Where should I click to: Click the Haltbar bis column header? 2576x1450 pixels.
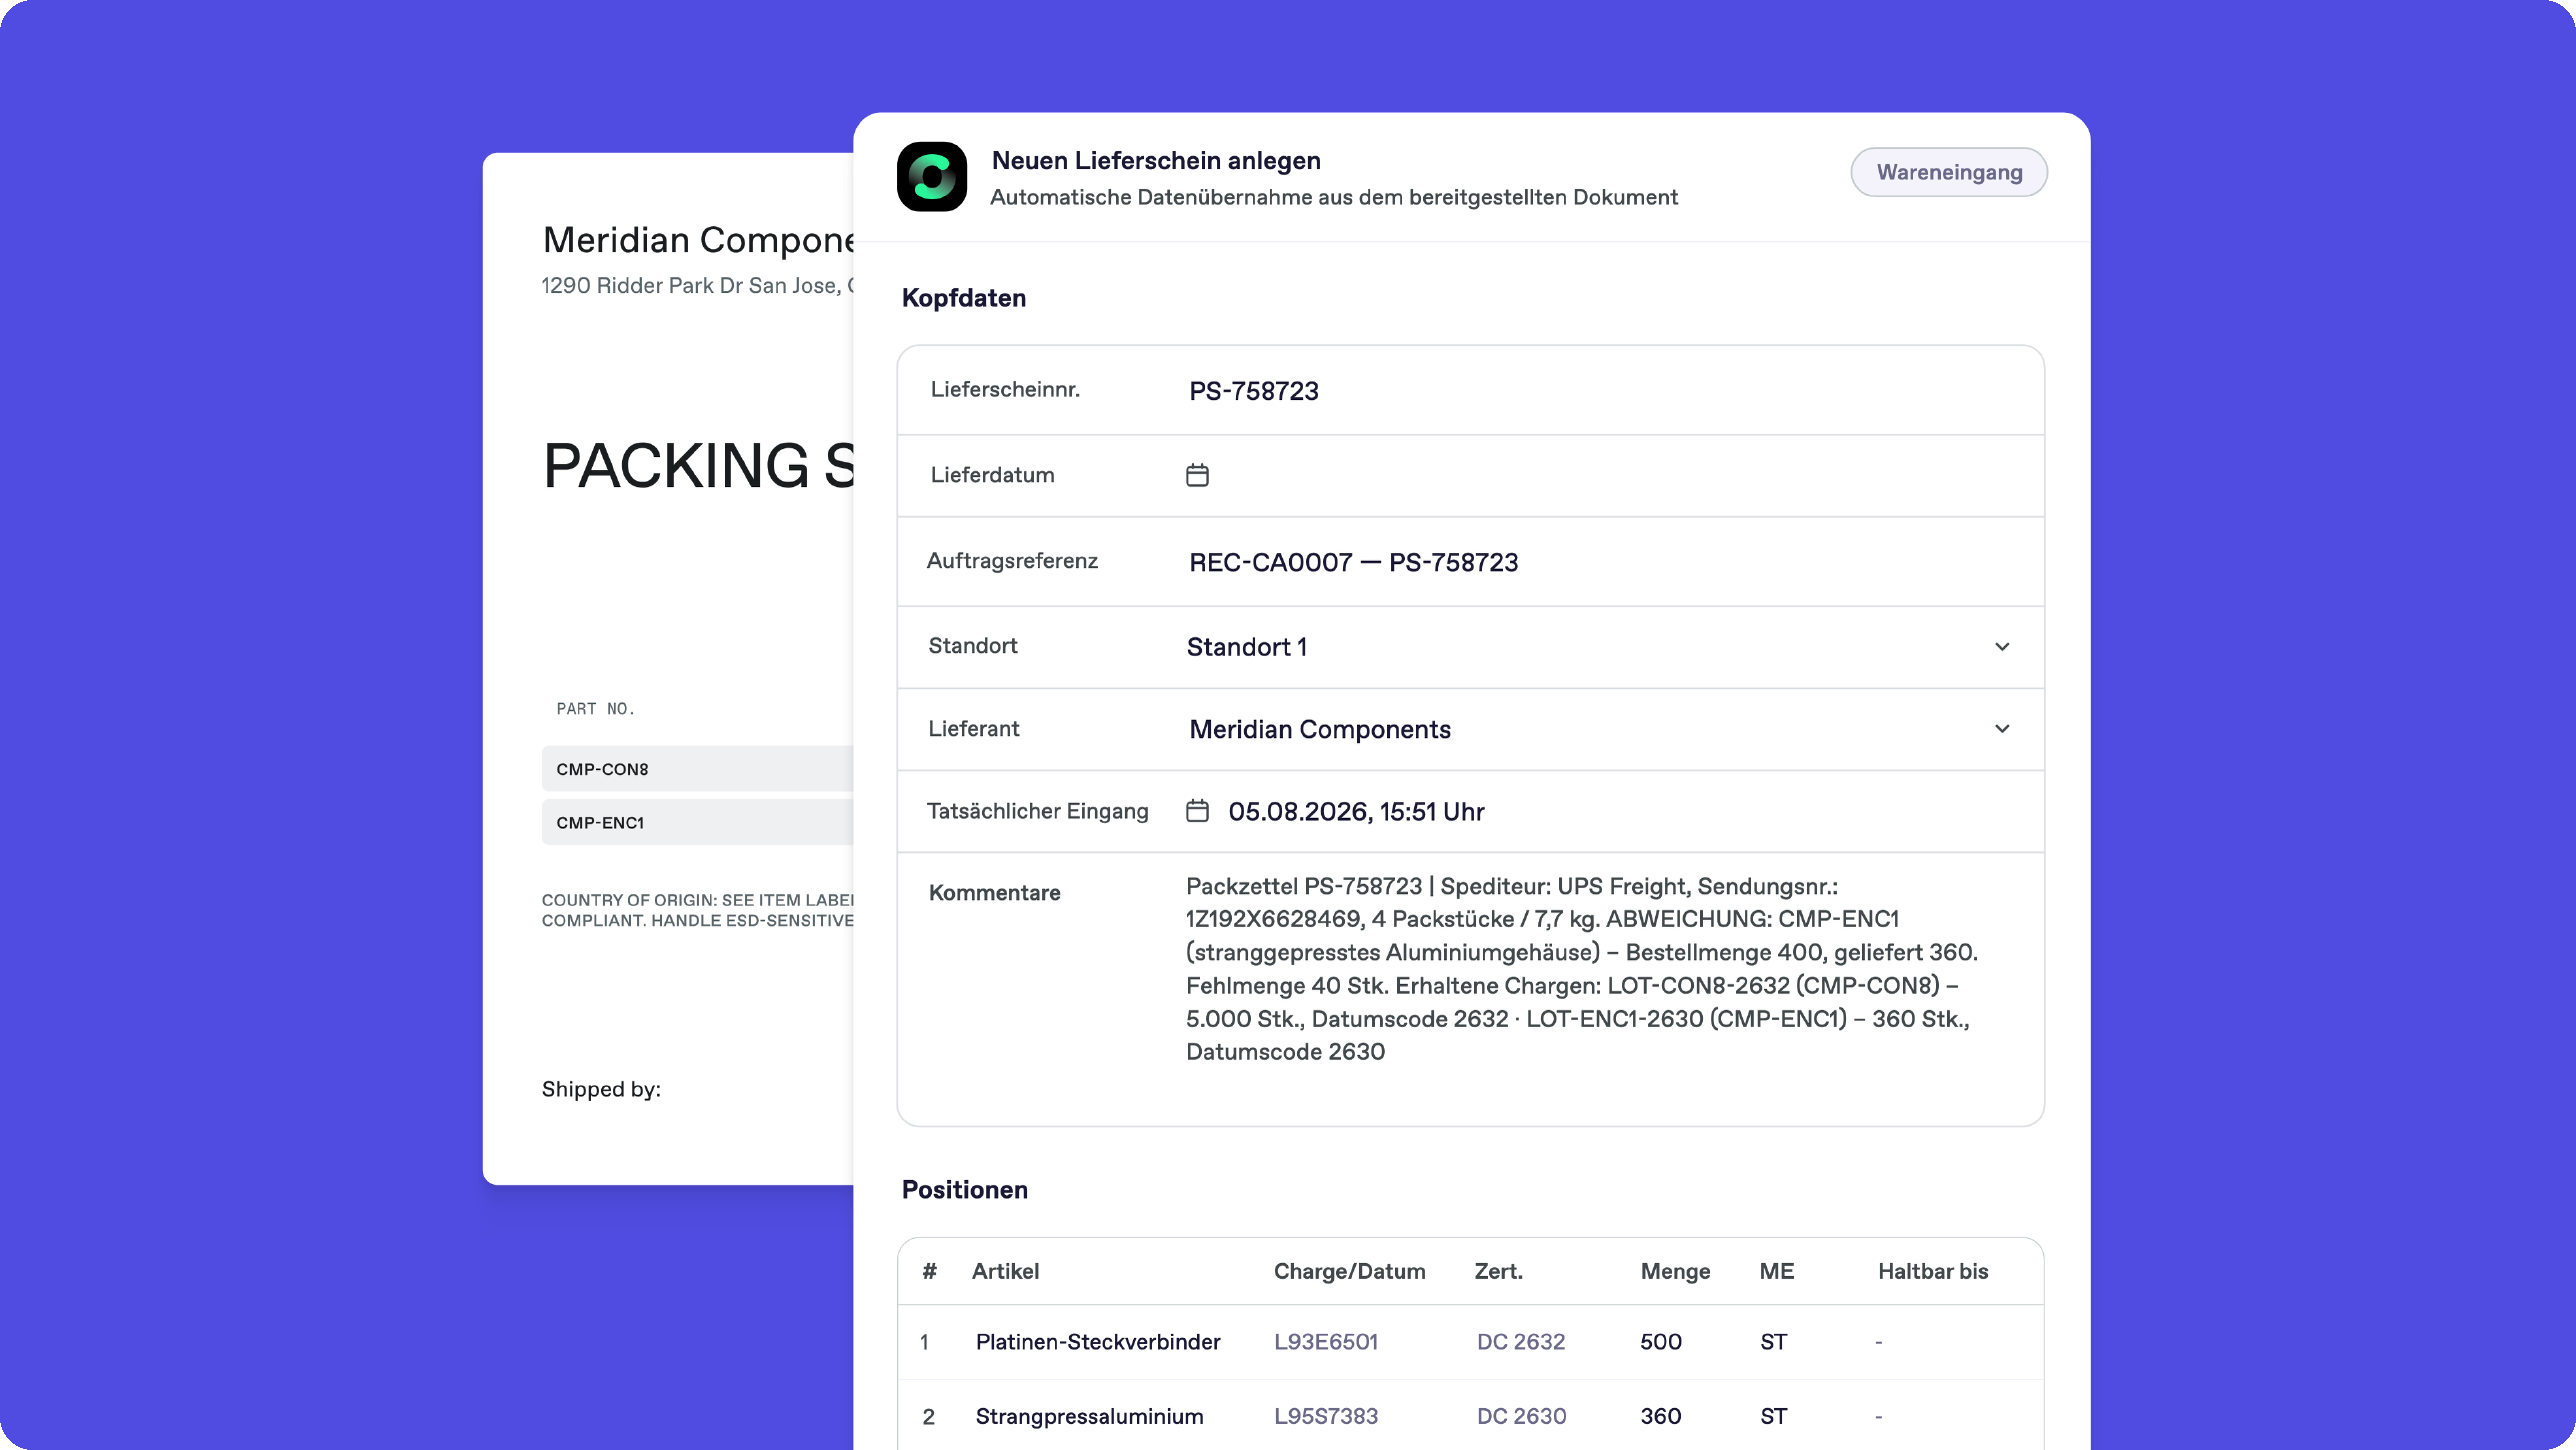[1932, 1271]
